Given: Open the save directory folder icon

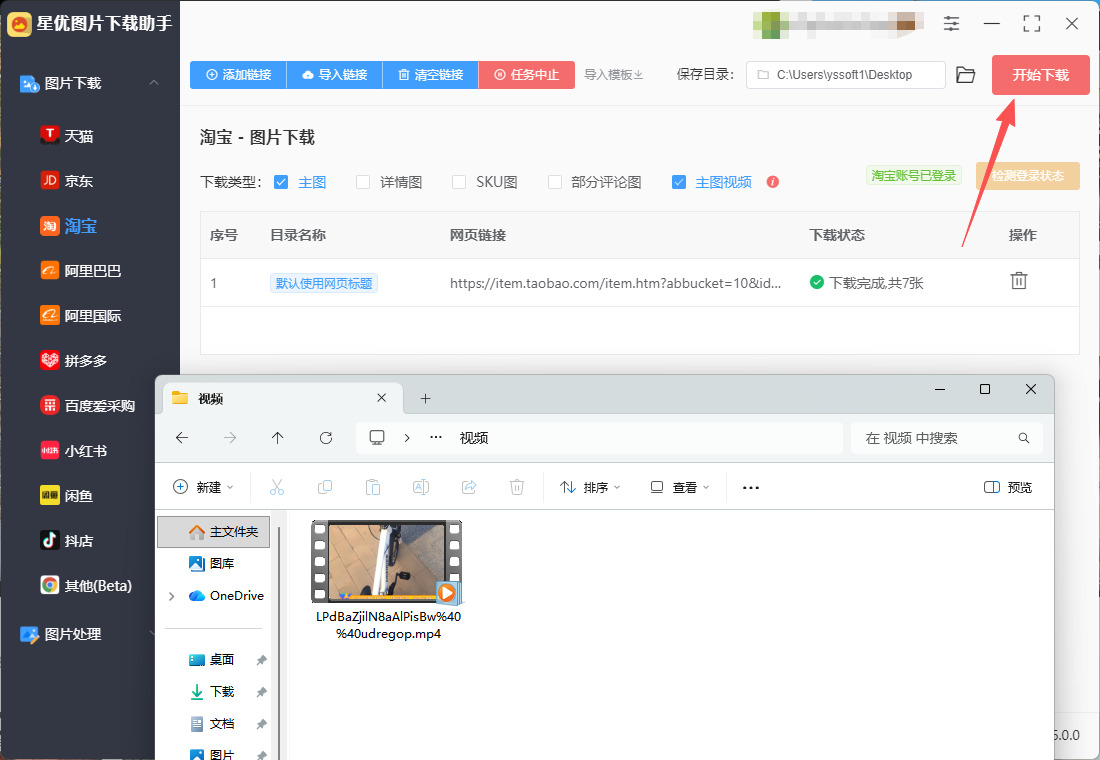Looking at the screenshot, I should pos(965,75).
